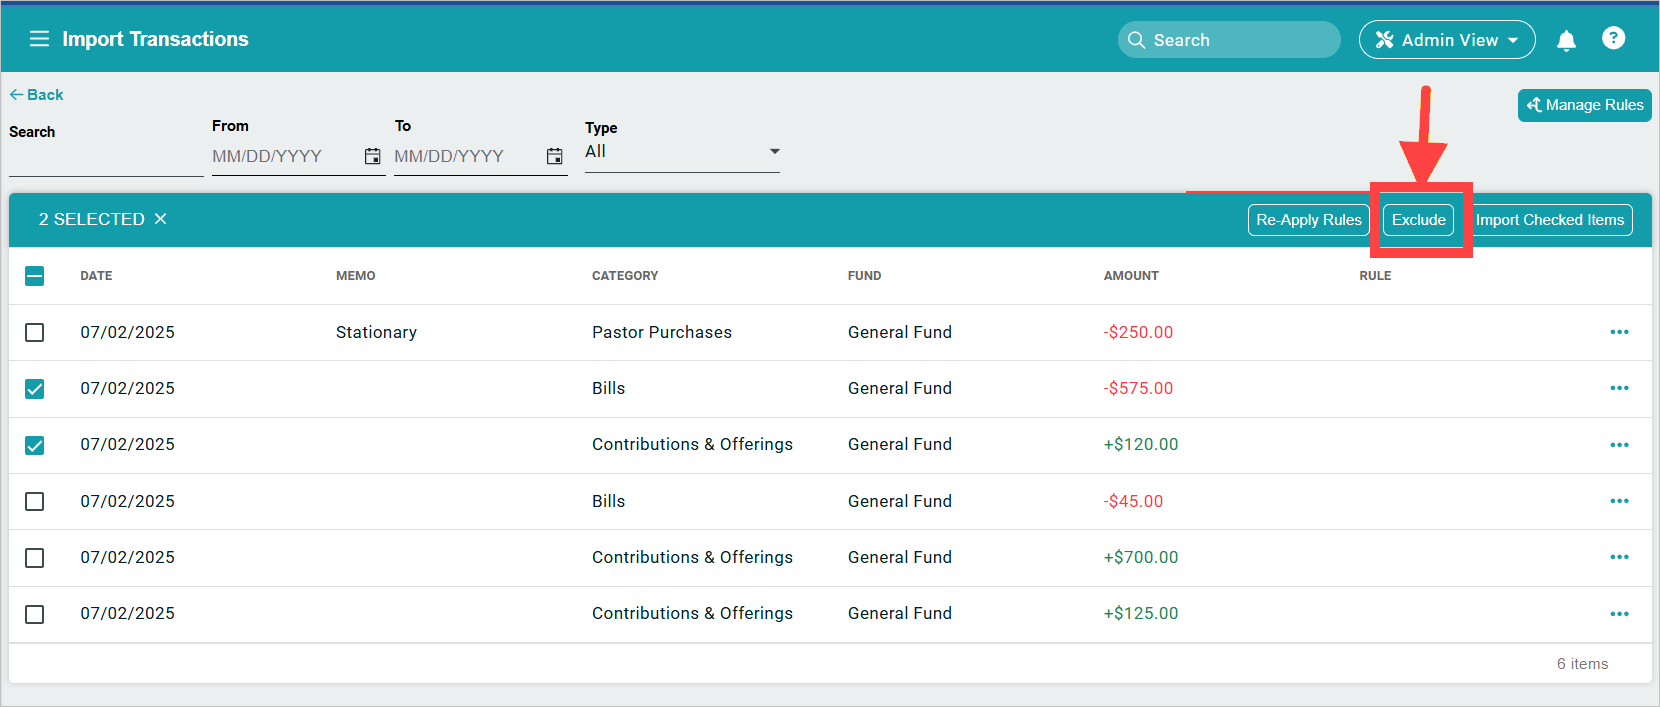1660x707 pixels.
Task: Click Import Checked Items button
Action: click(x=1550, y=220)
